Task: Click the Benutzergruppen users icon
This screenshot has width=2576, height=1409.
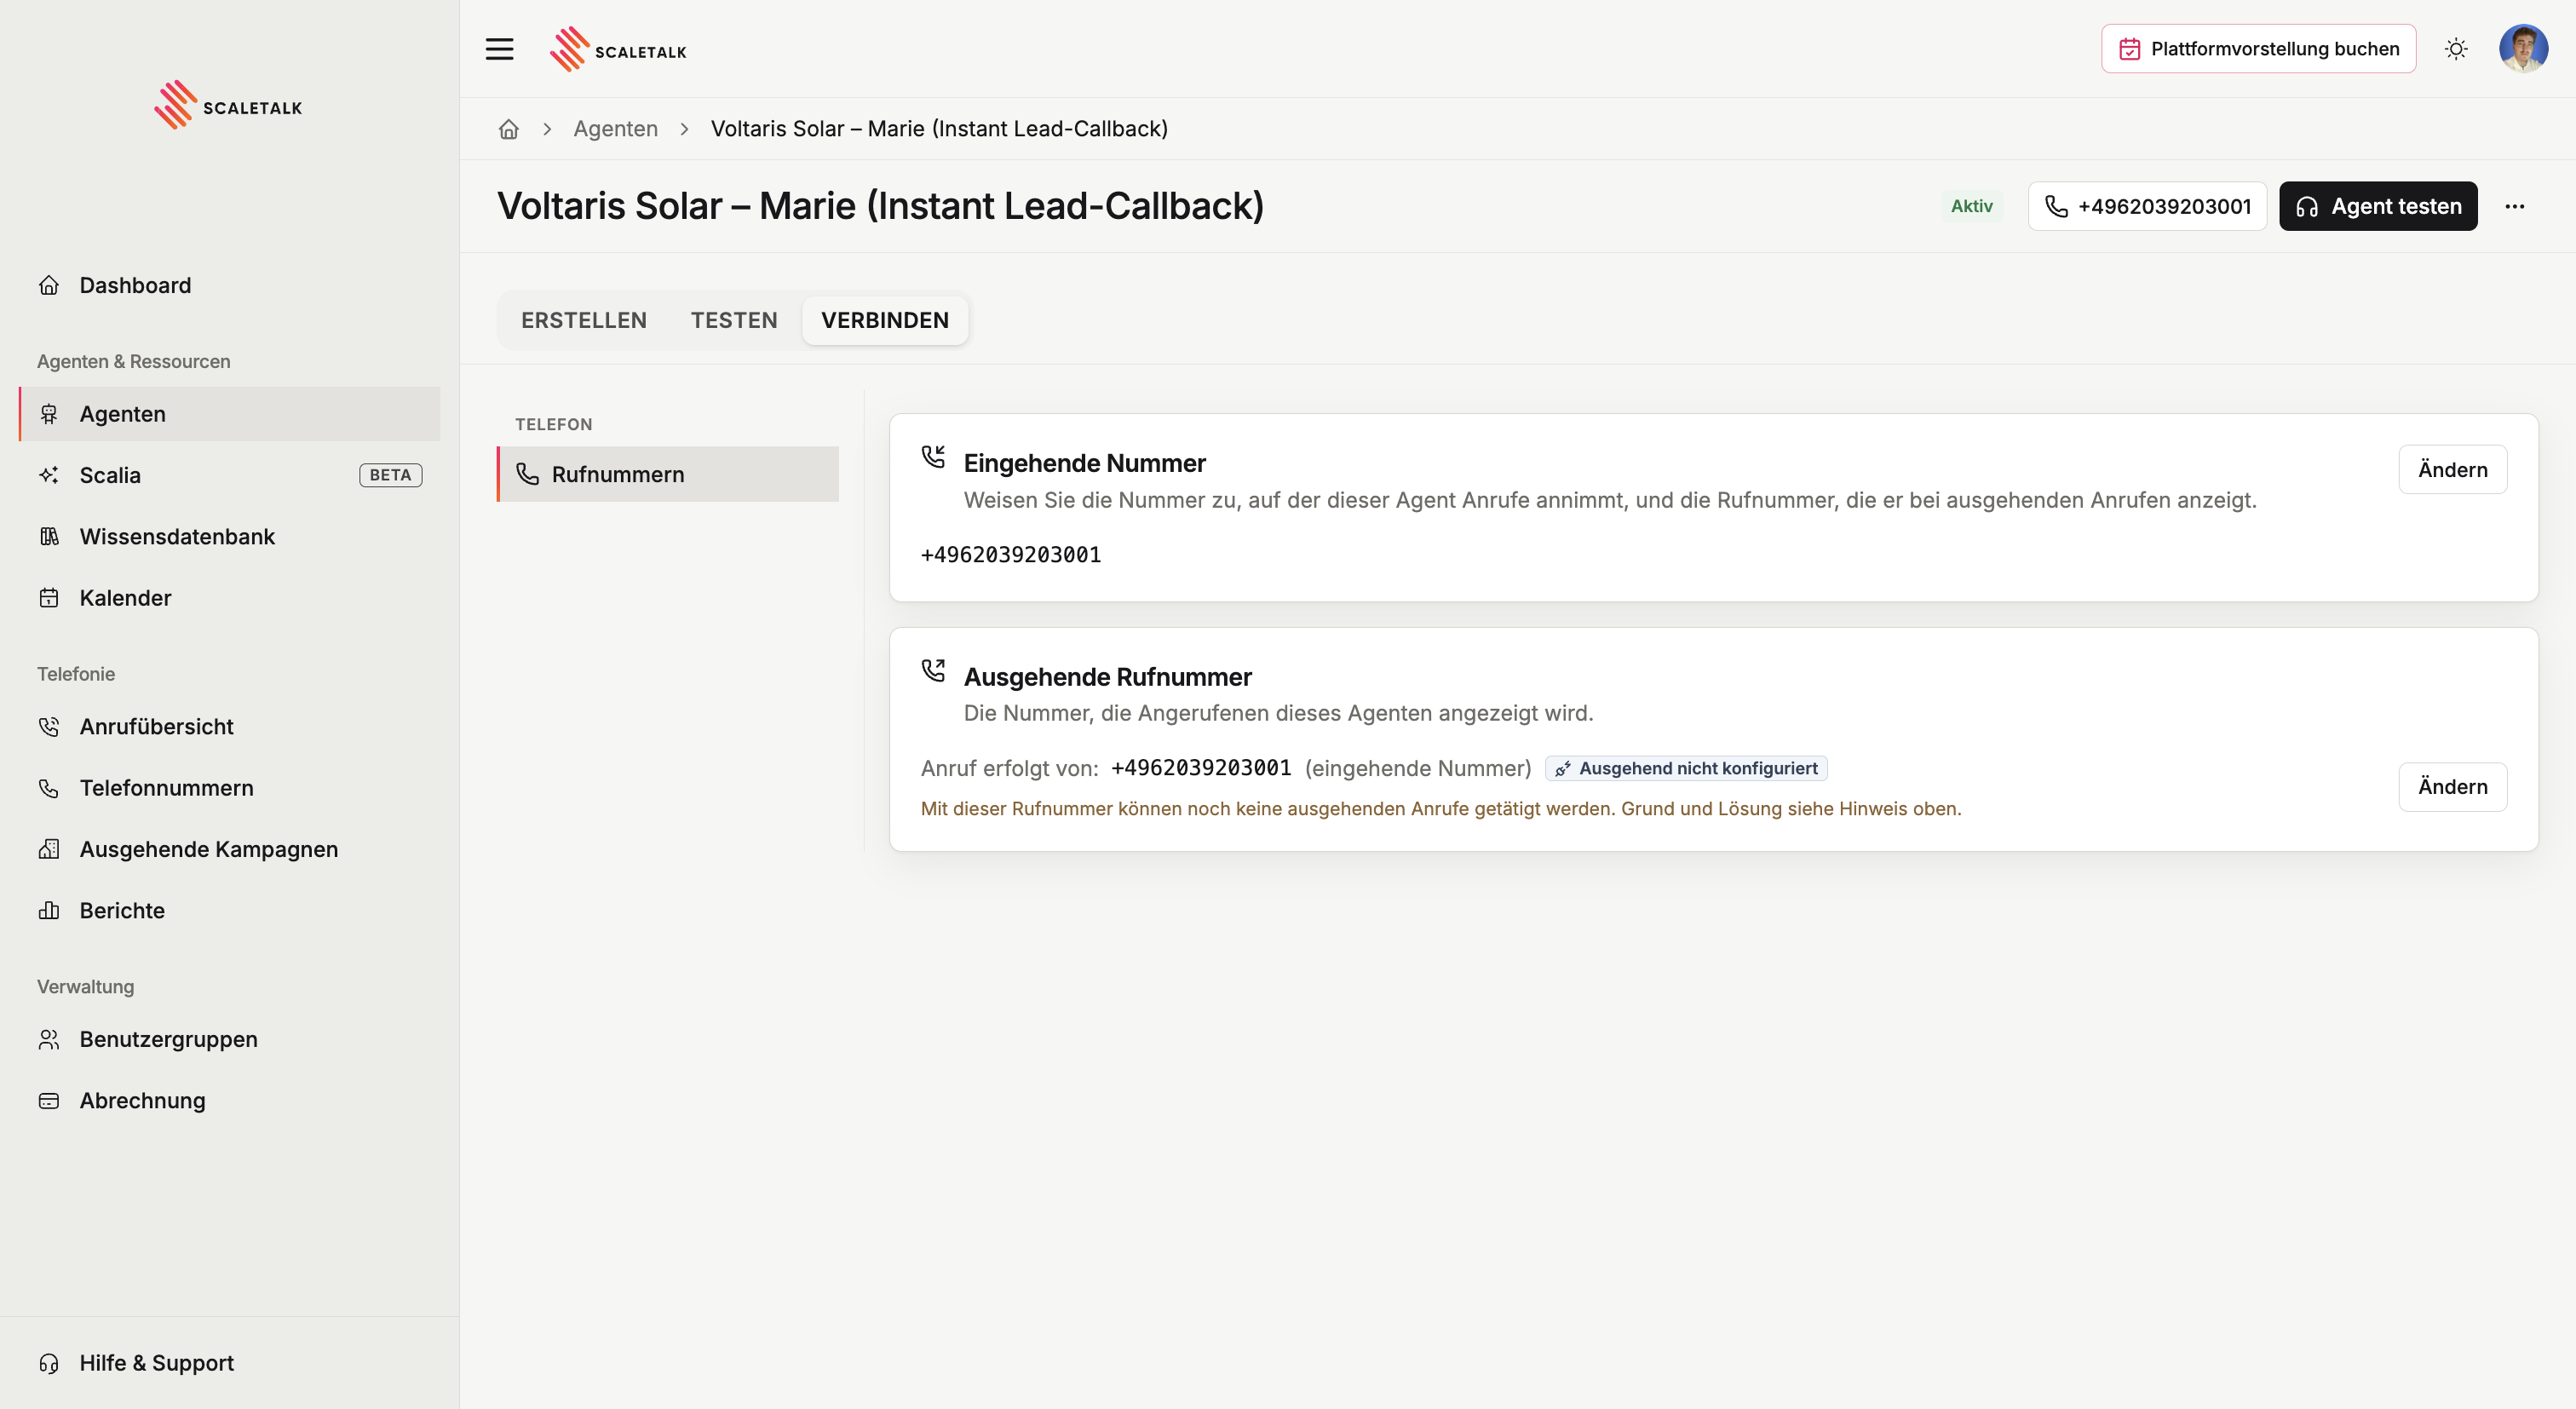Action: tap(49, 1040)
